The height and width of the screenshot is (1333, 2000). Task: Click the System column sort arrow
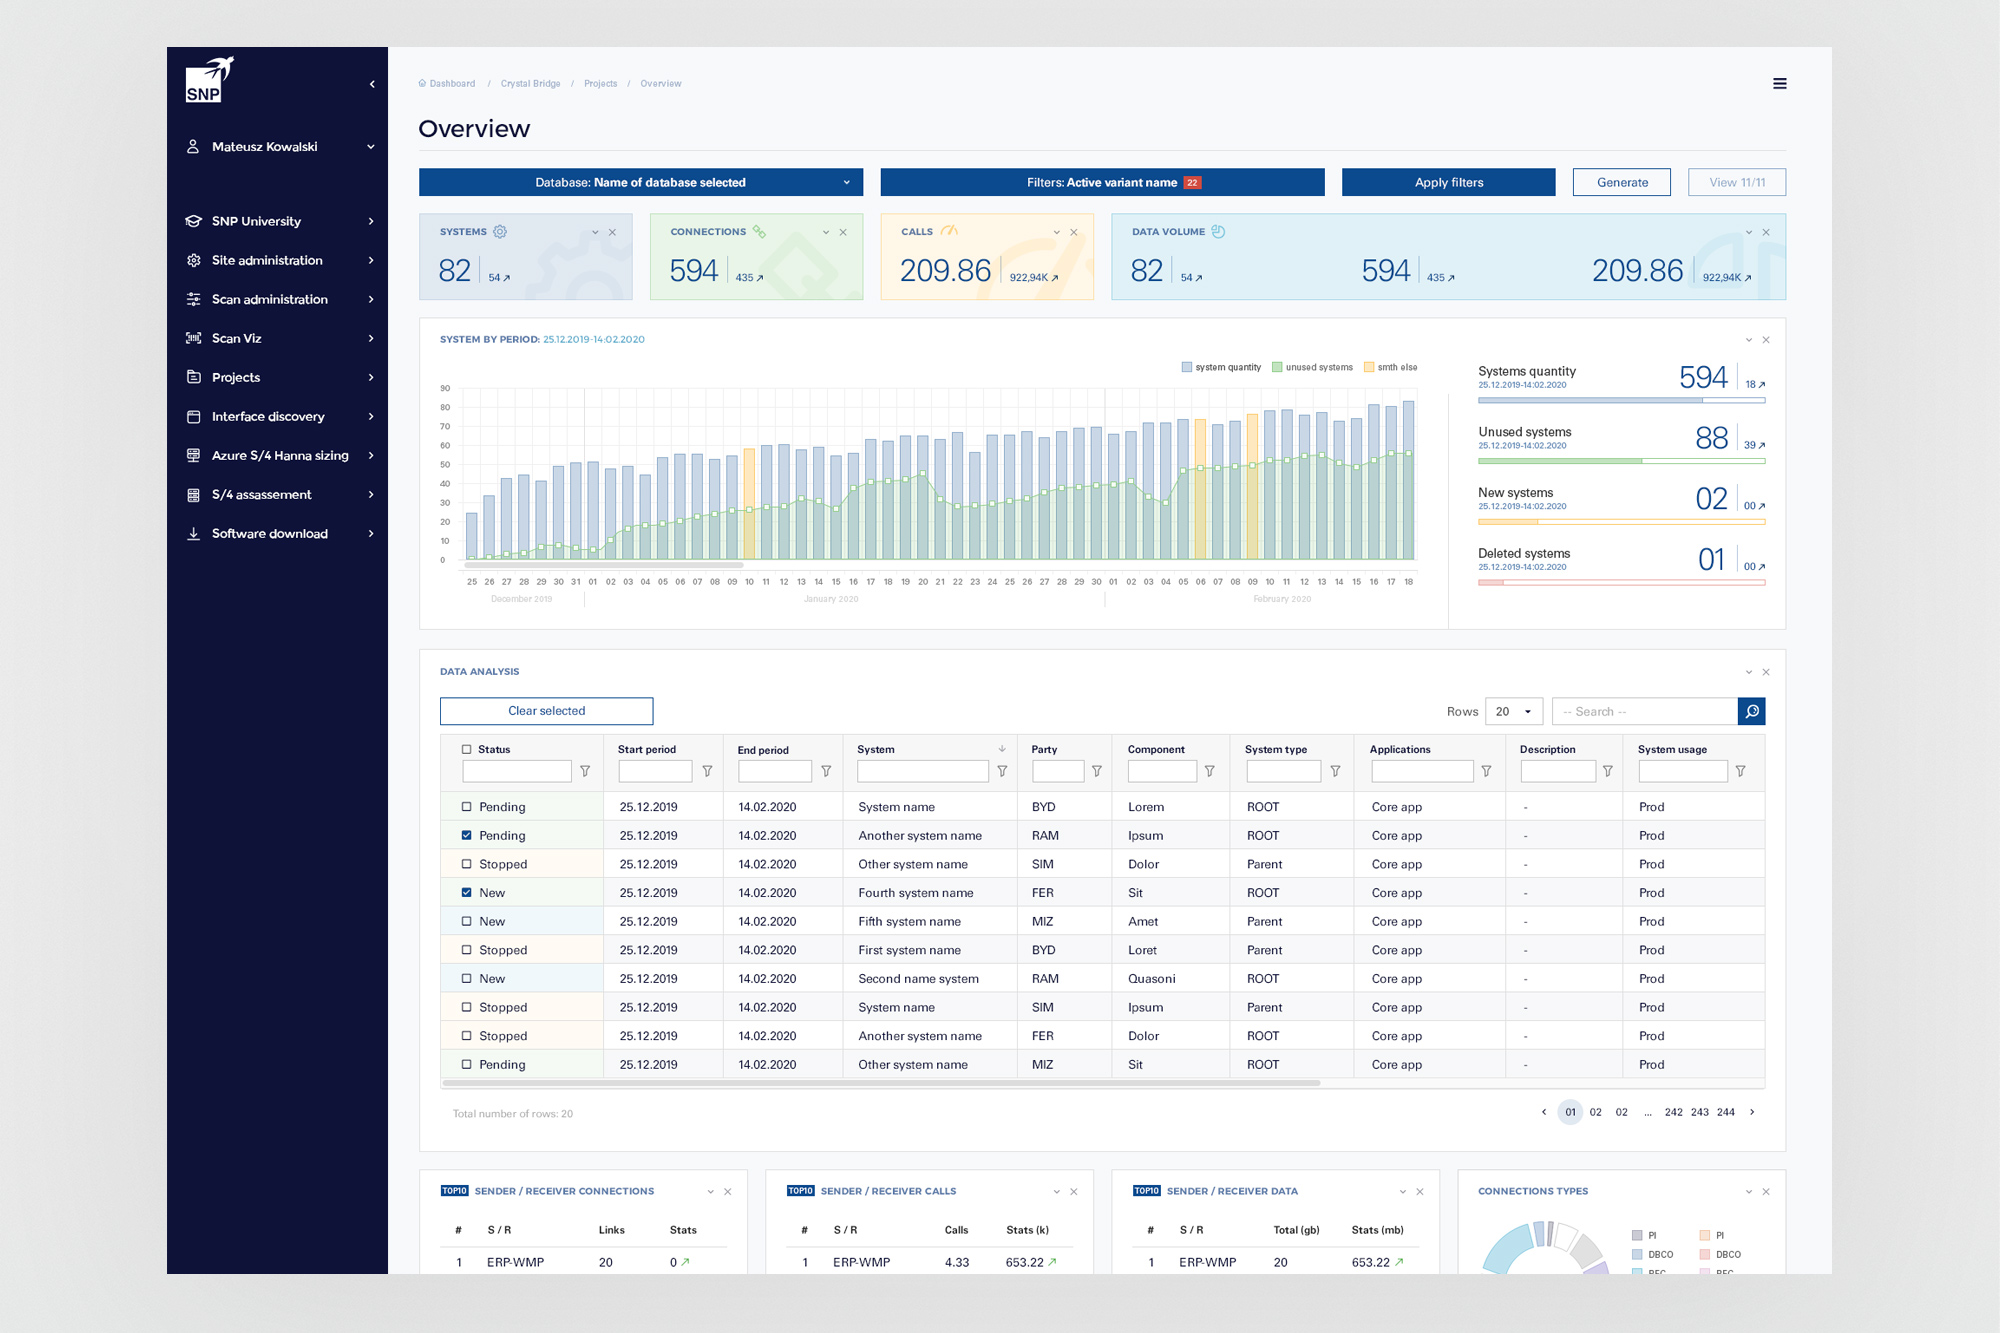coord(1001,749)
